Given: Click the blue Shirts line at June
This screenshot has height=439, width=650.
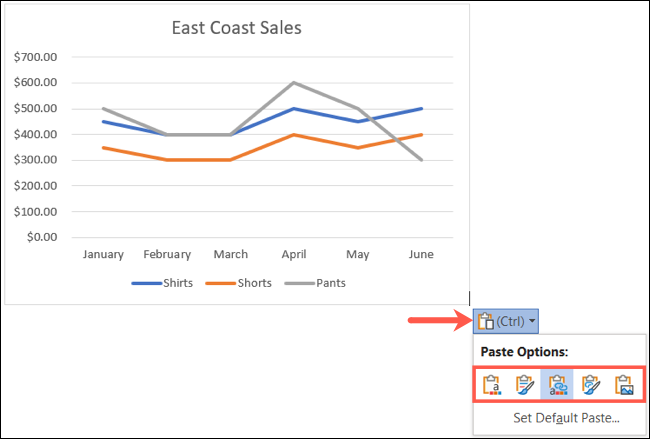Looking at the screenshot, I should coord(421,108).
